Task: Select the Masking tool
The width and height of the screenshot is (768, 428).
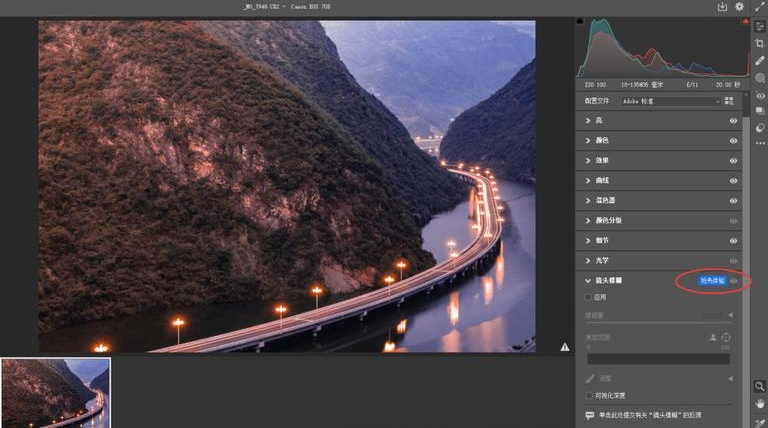Action: 760,78
